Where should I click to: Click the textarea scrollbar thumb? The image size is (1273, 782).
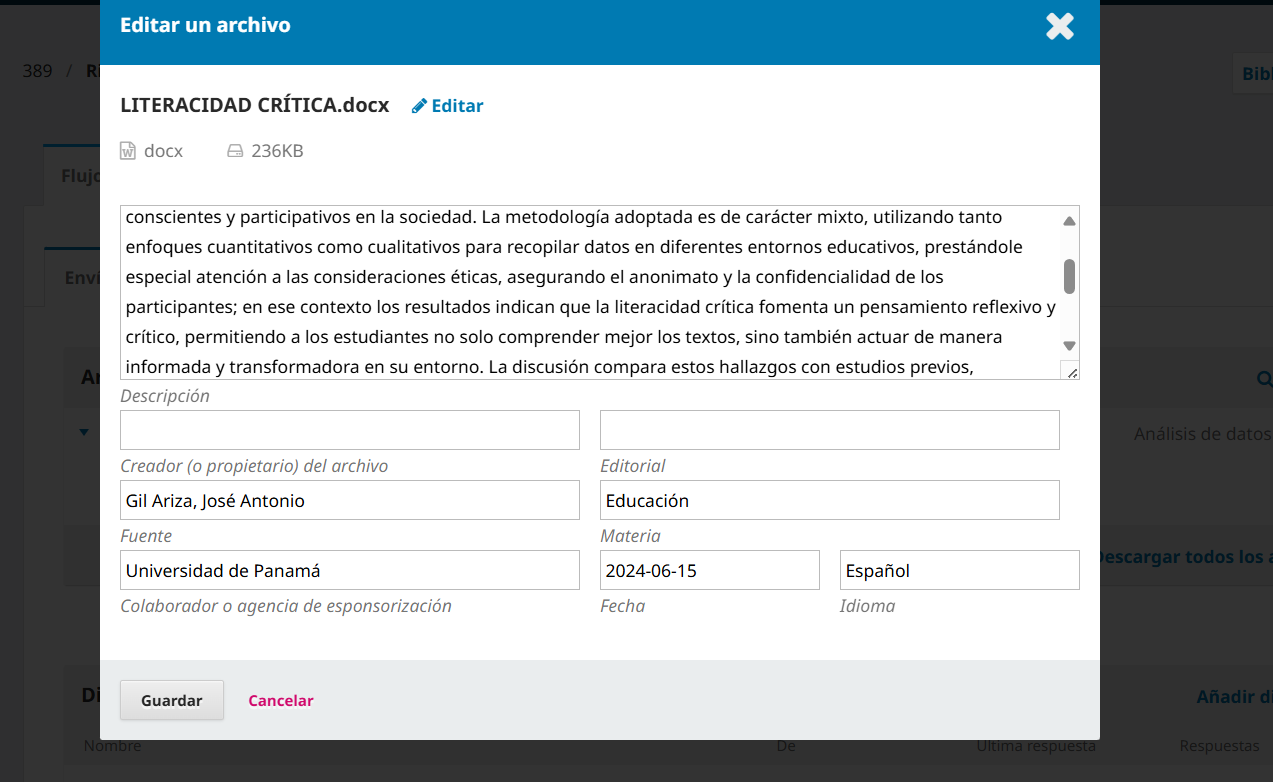(x=1069, y=276)
